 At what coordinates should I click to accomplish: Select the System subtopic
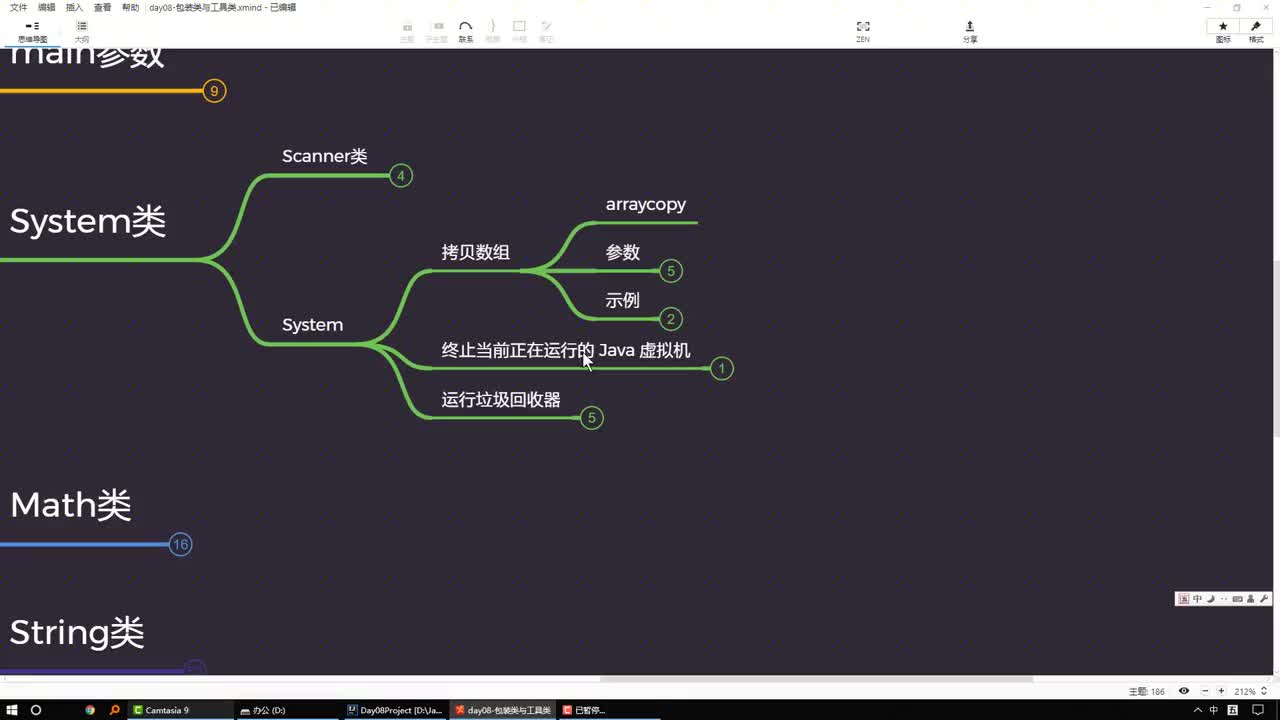coord(312,325)
